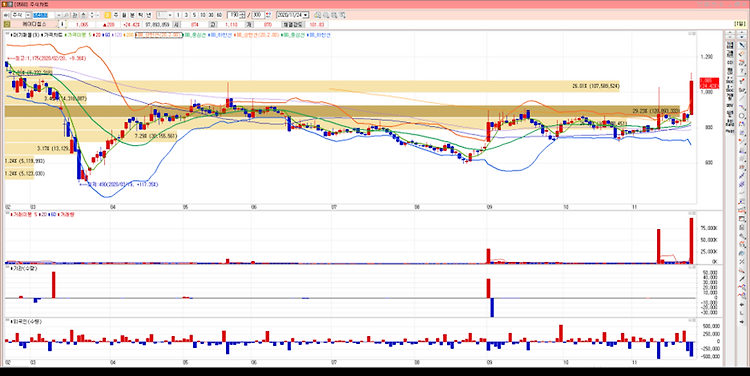Screen dimensions: 750x376
Task: Expand the stock code combo box arrow
Action: (59, 15)
